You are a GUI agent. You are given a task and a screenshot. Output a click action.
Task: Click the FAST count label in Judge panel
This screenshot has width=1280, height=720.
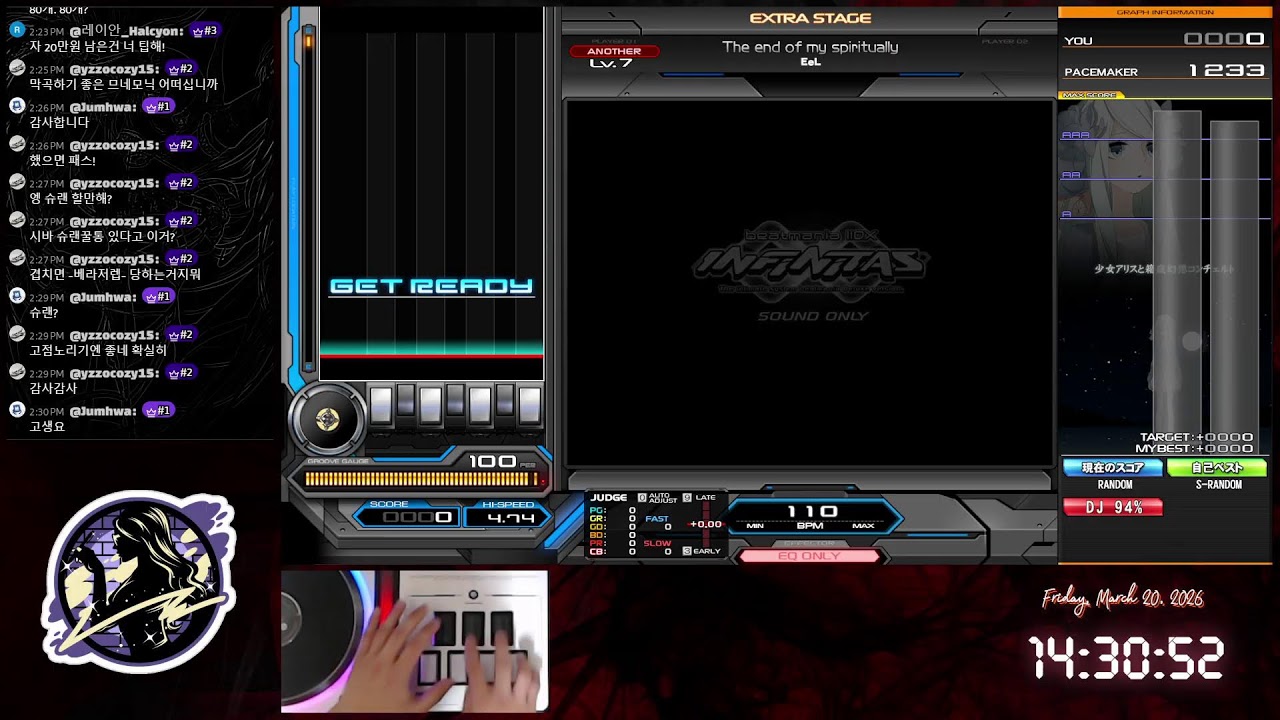657,519
